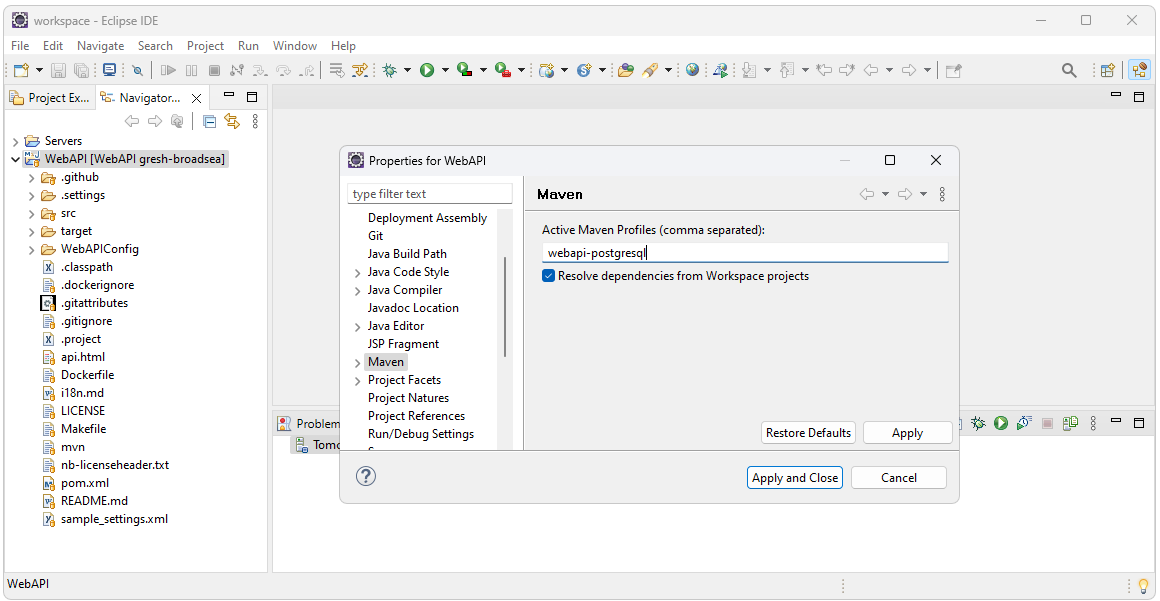Click the Servers view green Start icon
1160x601 pixels.
coord(1001,423)
